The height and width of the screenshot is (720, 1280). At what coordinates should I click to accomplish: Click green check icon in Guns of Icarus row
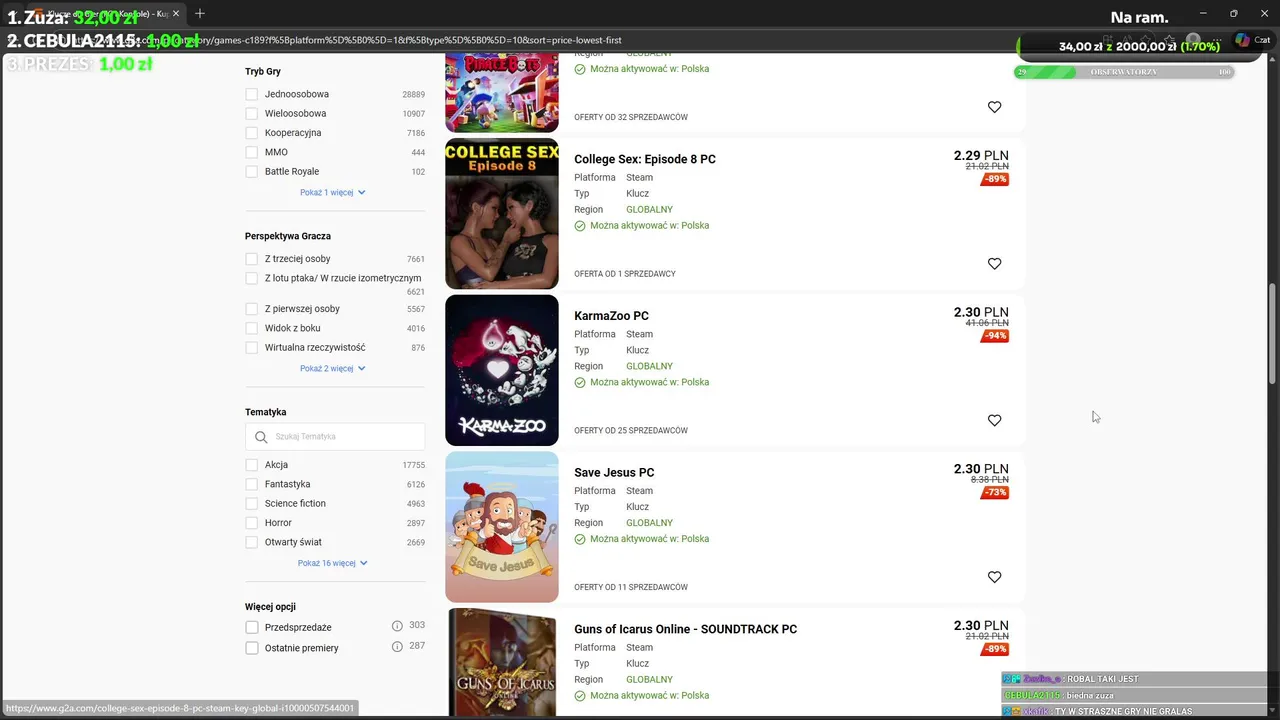[x=580, y=696]
